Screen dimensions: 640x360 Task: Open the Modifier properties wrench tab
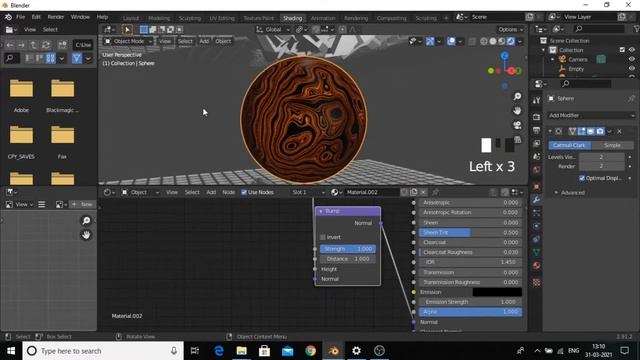pos(536,200)
